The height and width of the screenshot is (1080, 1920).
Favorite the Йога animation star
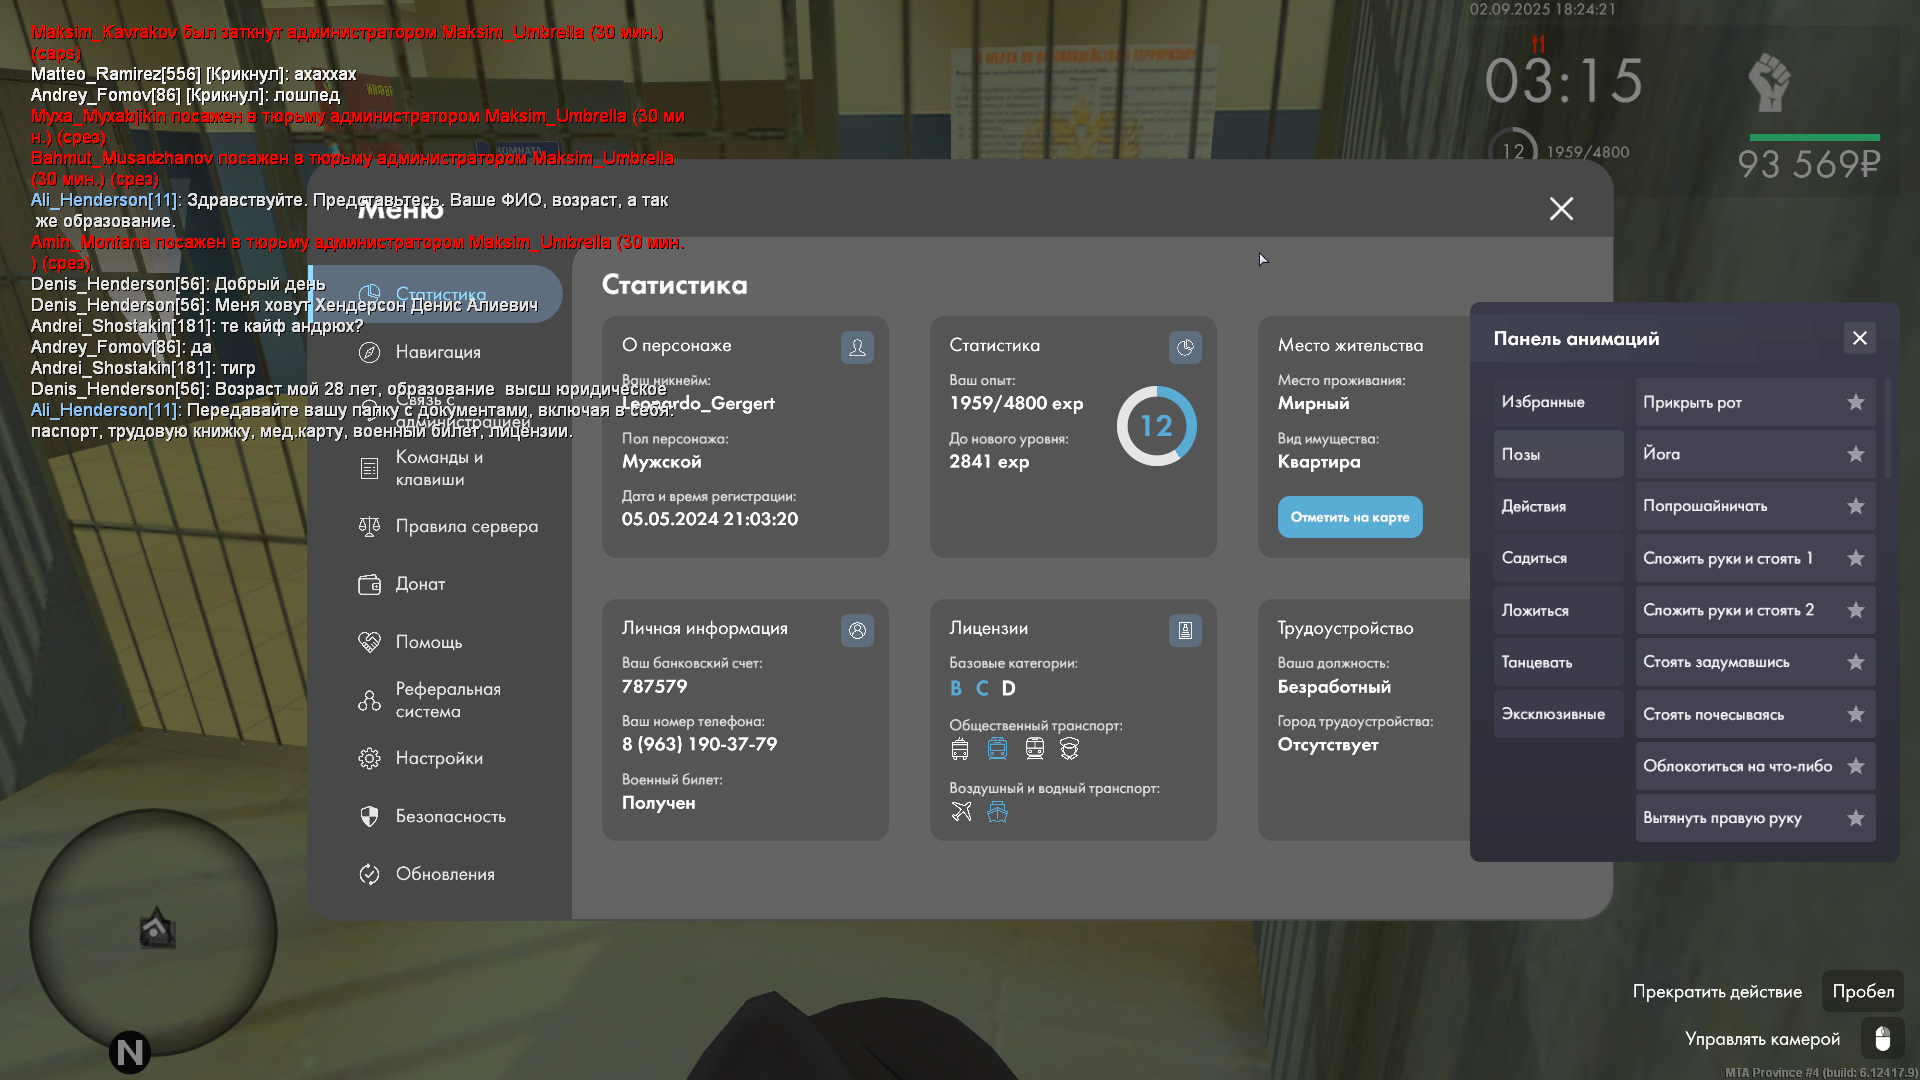[1856, 454]
